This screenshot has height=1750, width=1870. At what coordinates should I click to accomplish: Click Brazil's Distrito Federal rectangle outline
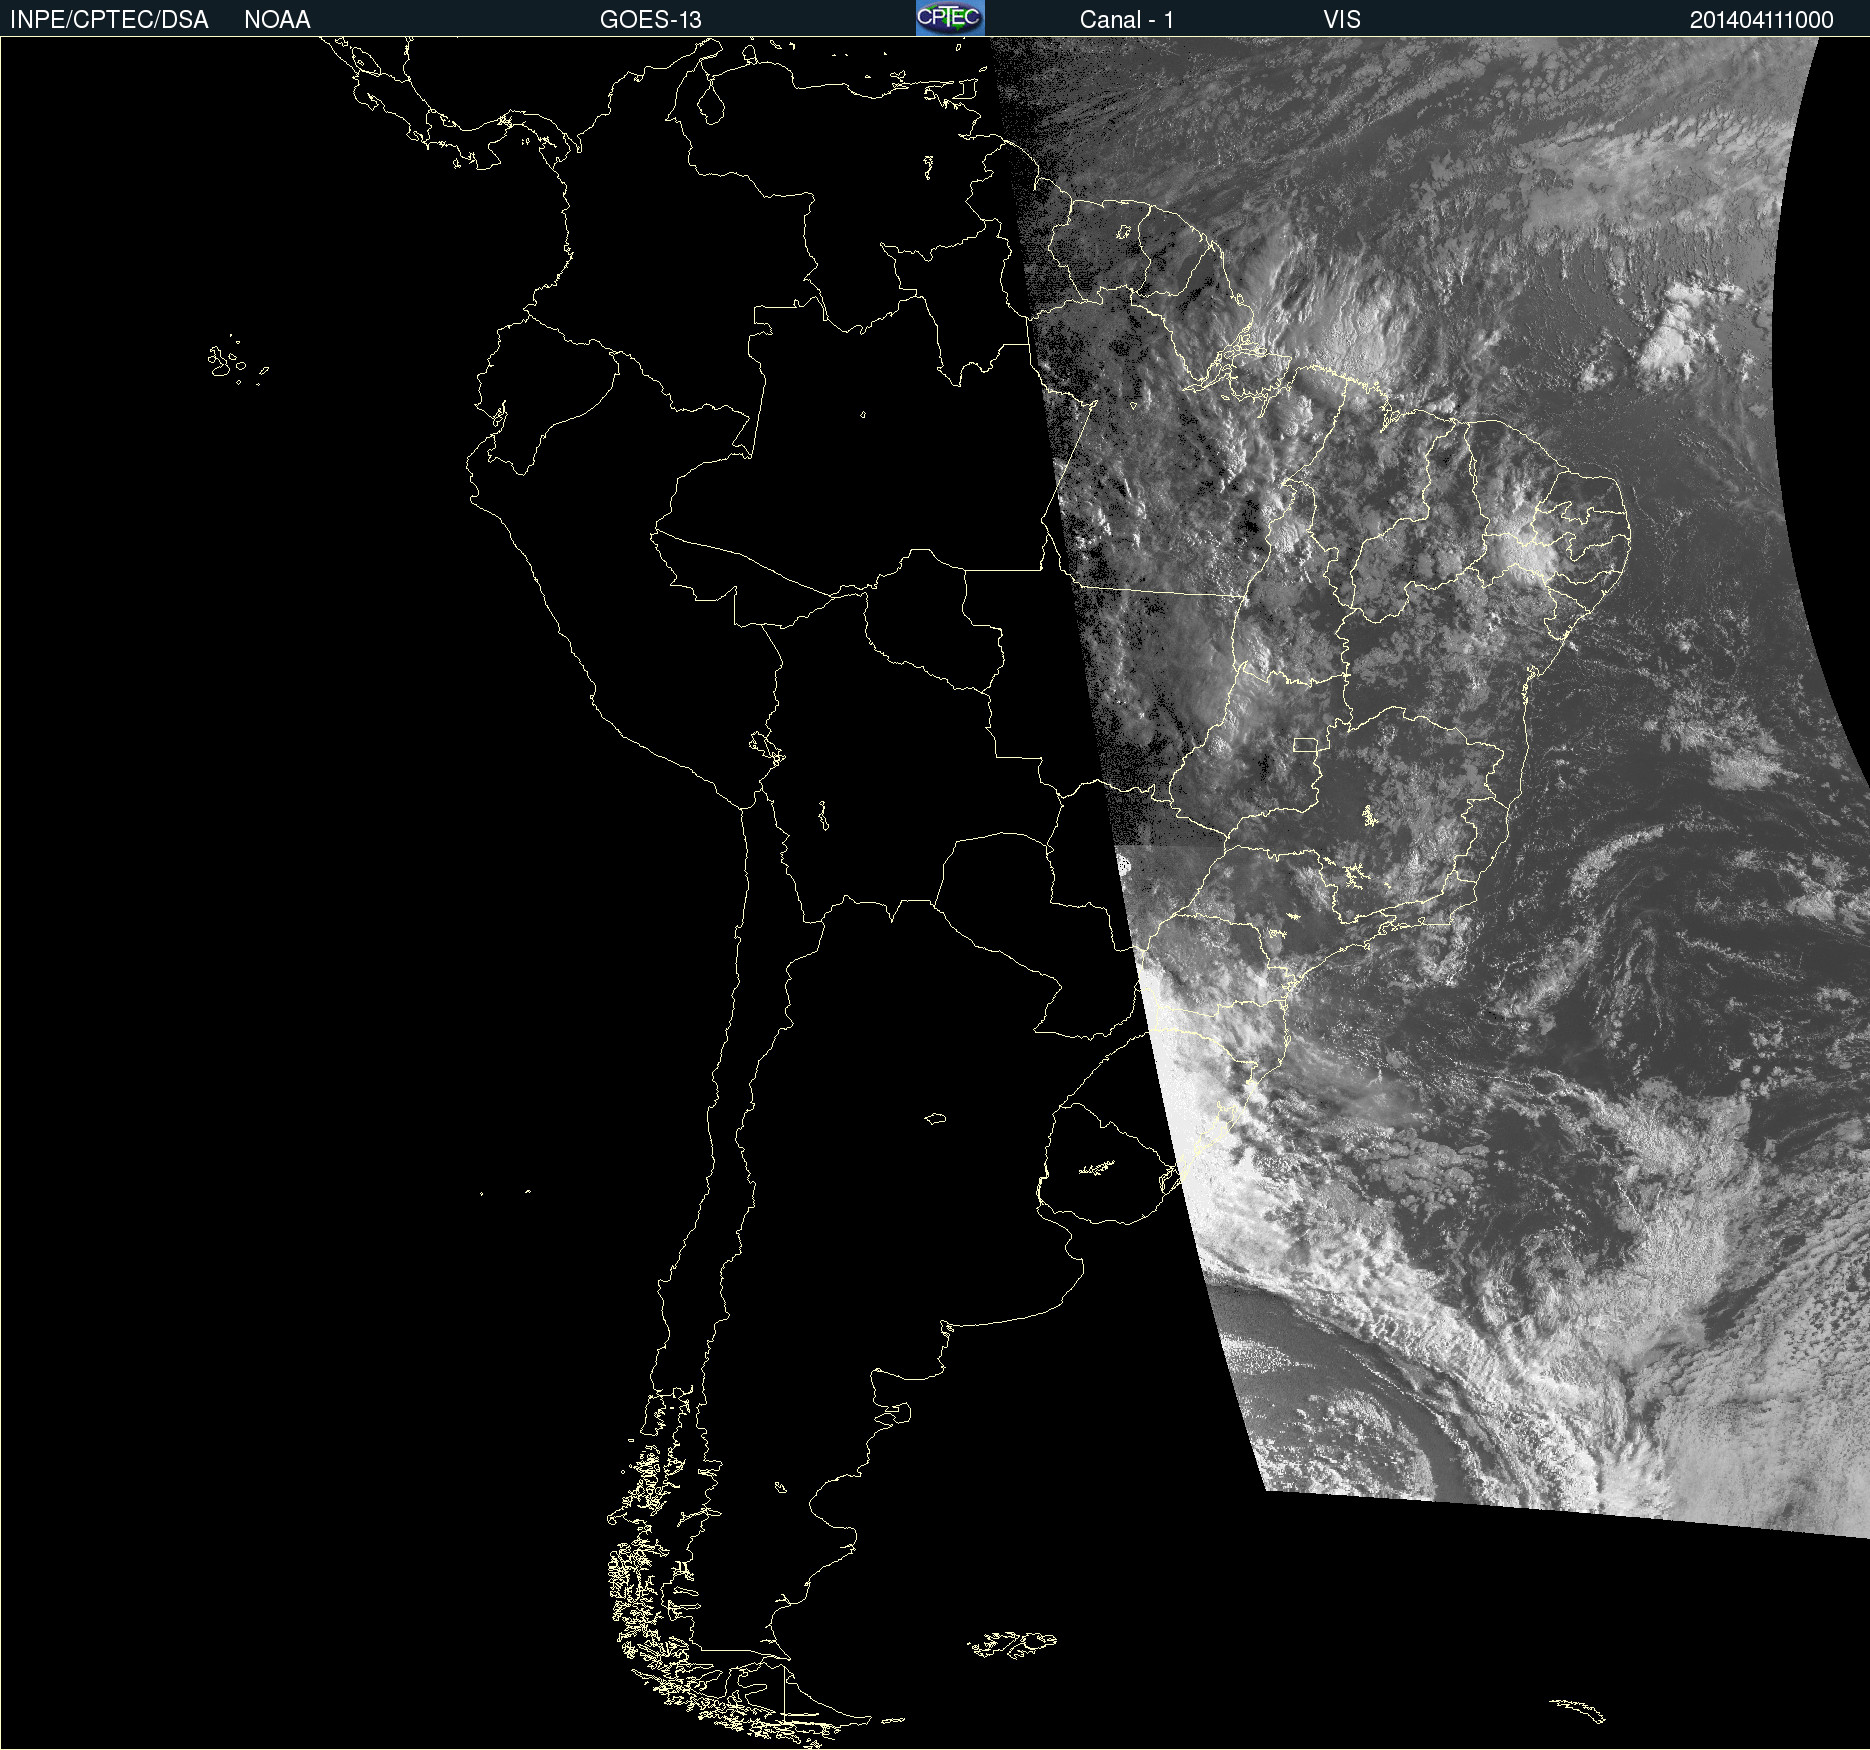coord(1305,745)
